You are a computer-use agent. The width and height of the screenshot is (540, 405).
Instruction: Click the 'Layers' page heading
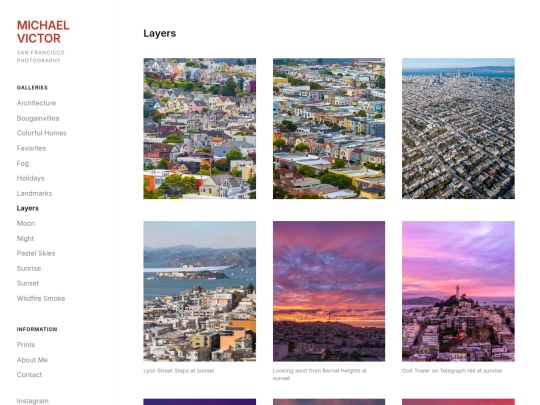[x=160, y=33]
